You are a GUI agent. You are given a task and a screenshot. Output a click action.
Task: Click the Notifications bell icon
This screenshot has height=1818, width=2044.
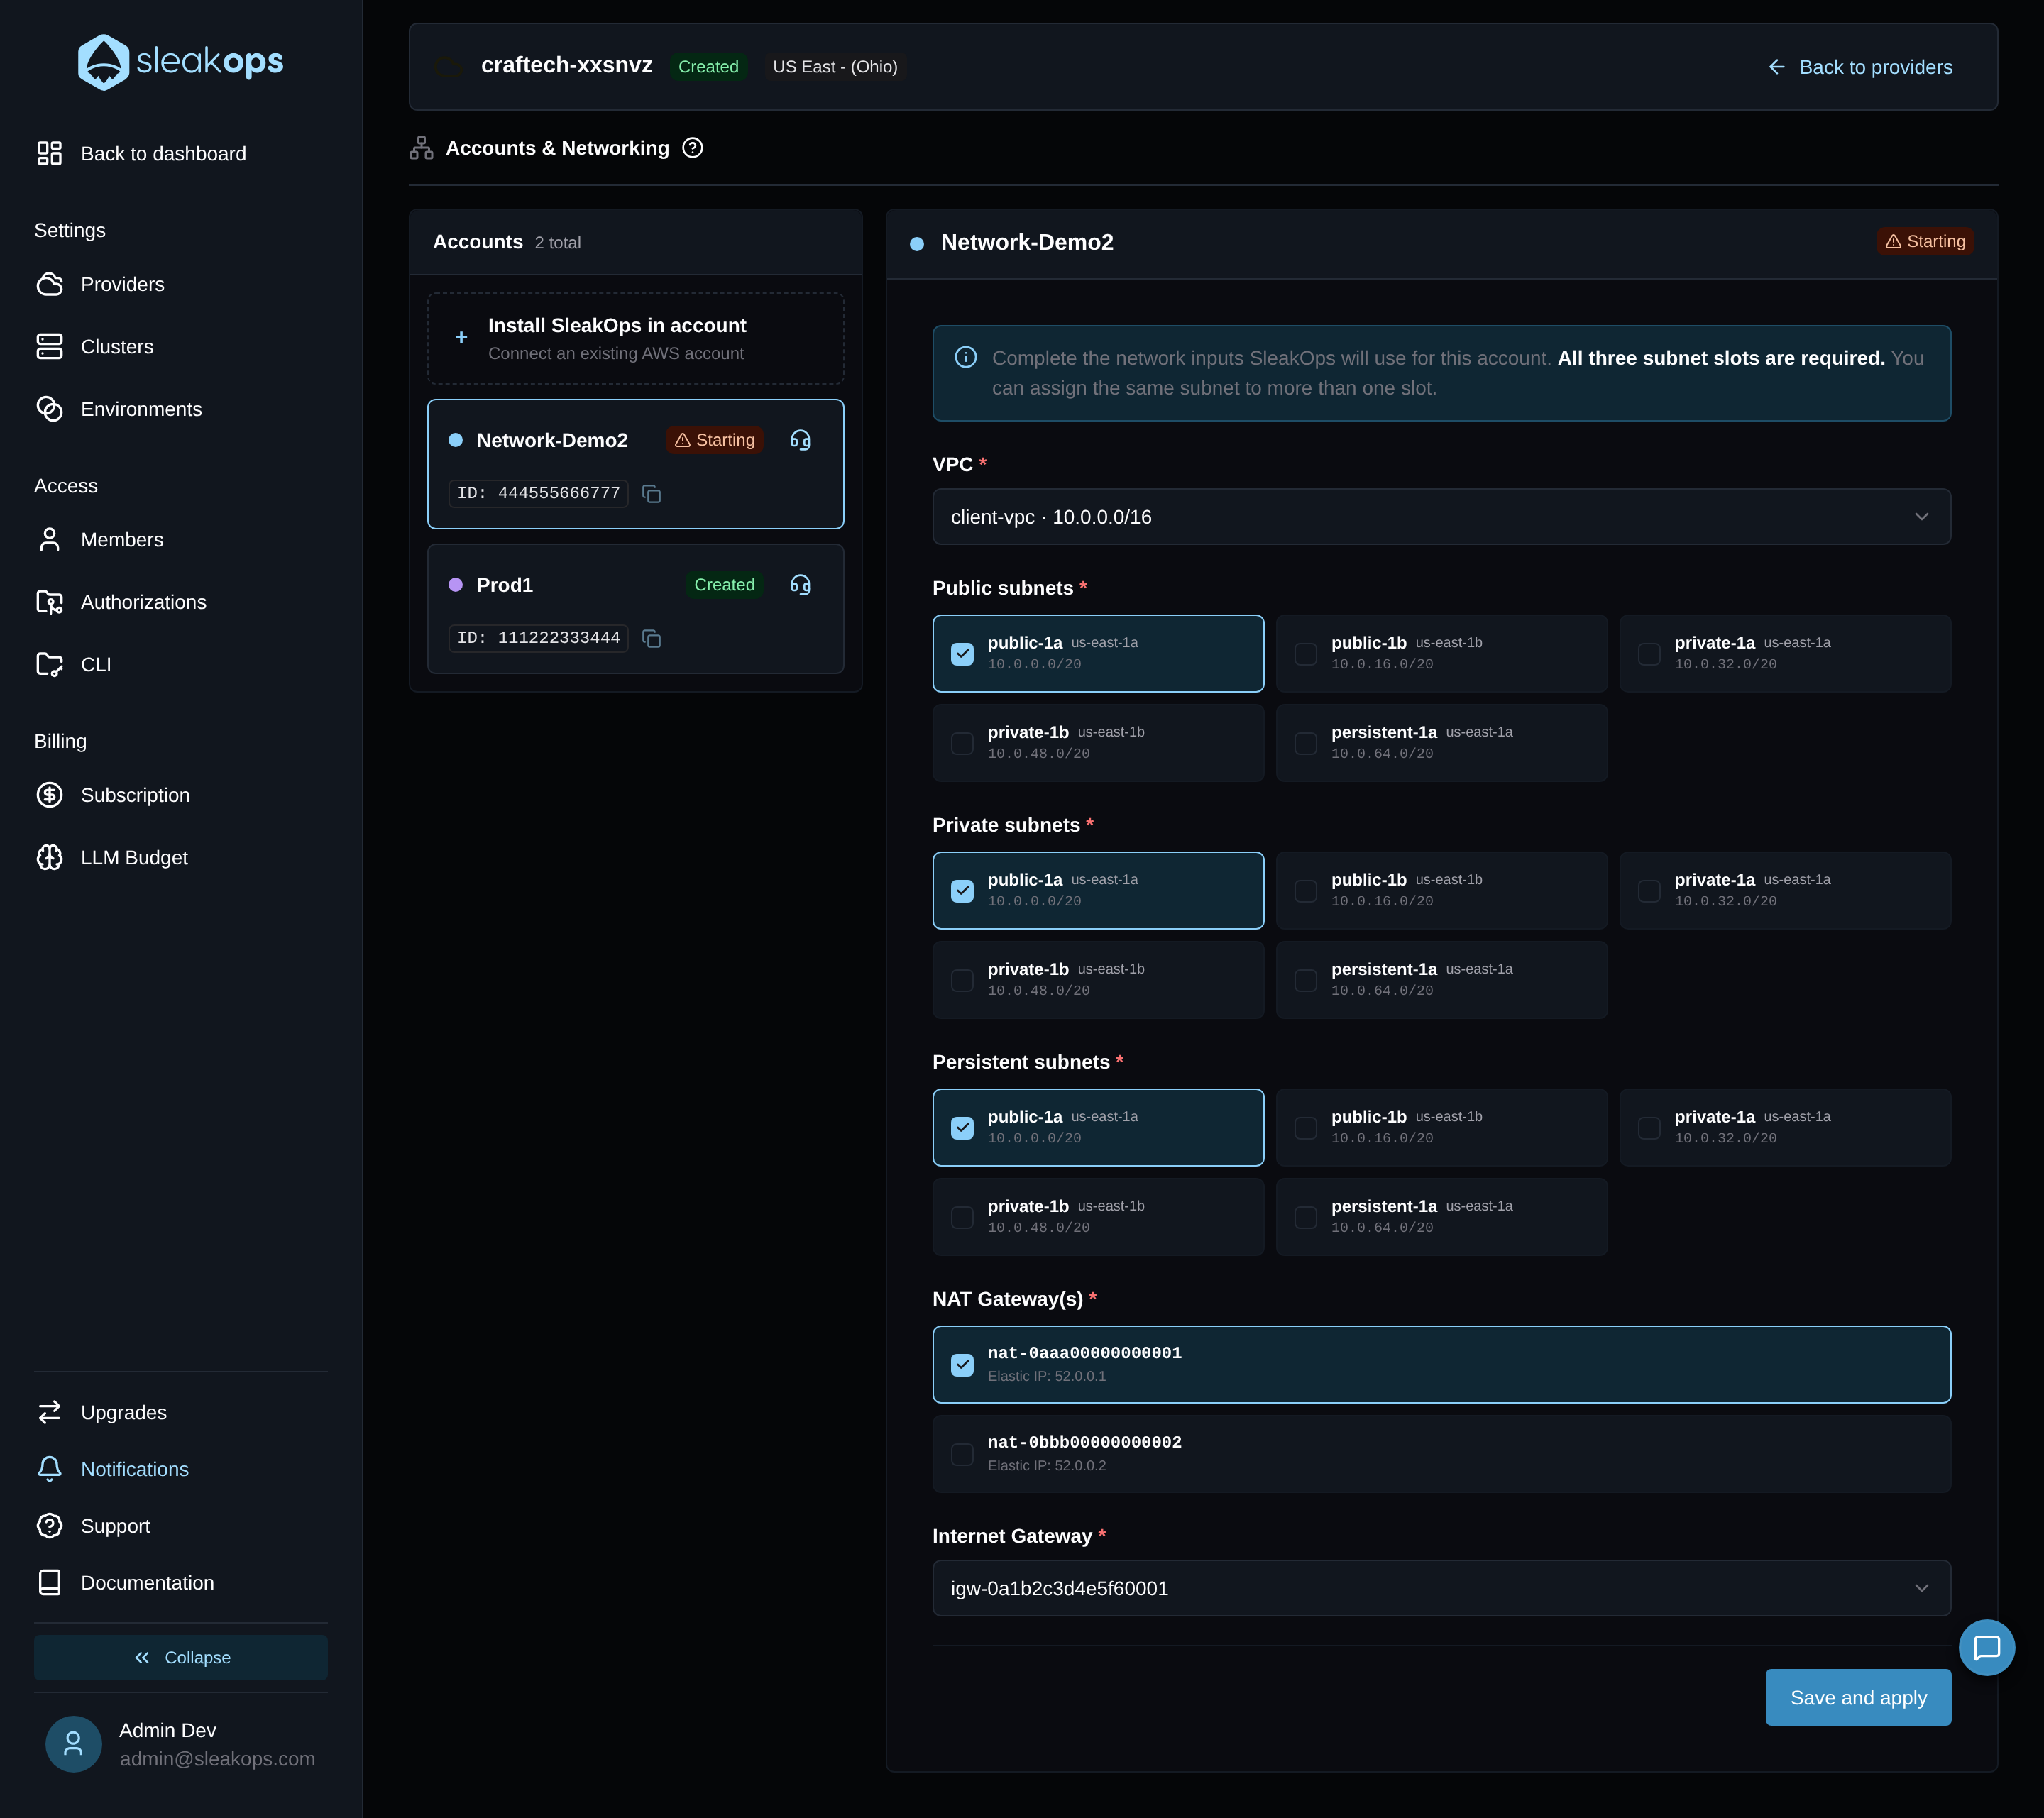(x=50, y=1469)
